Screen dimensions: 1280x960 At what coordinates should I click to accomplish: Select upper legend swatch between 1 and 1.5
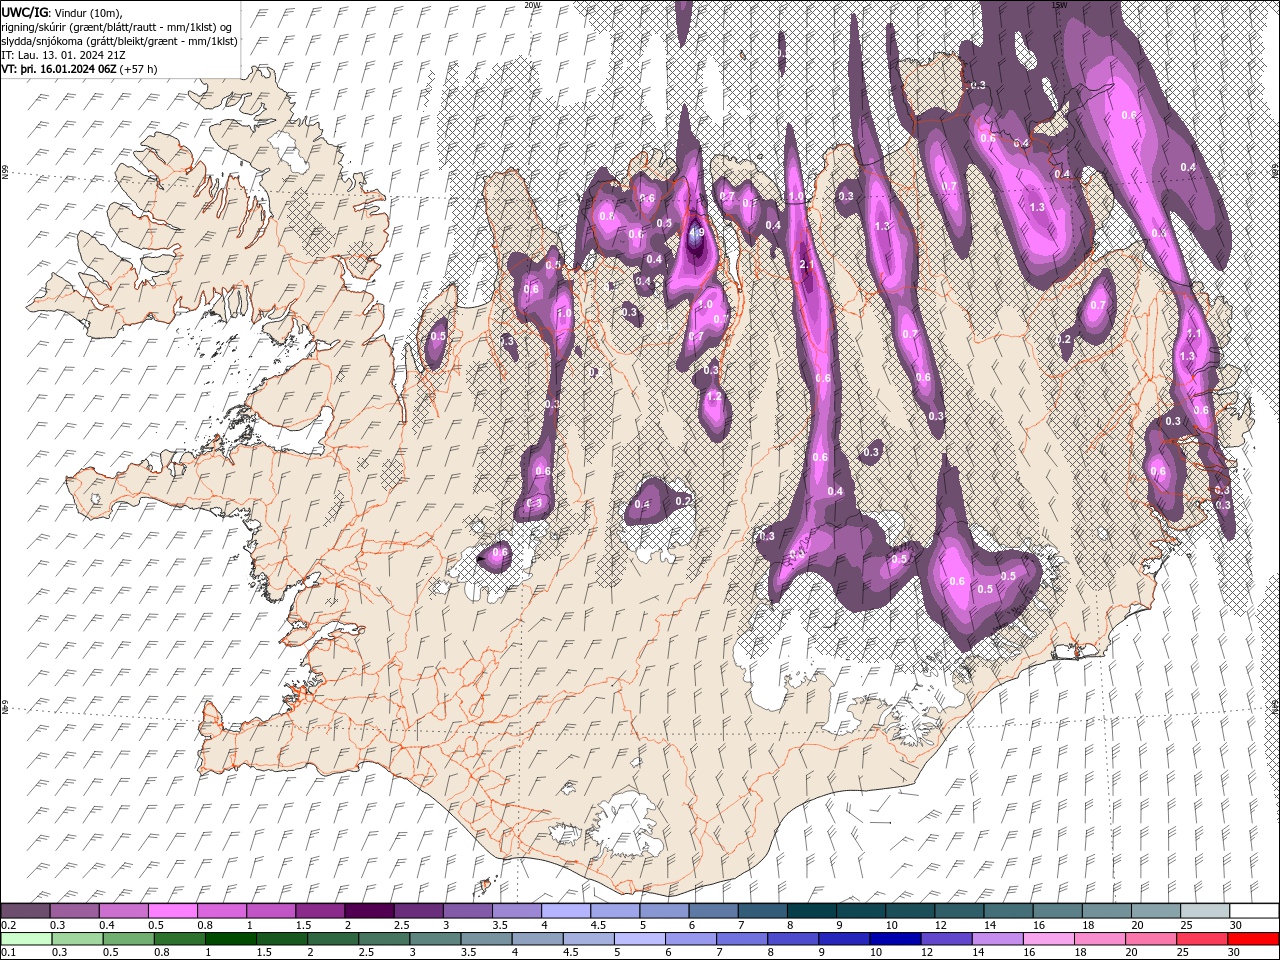[x=271, y=911]
